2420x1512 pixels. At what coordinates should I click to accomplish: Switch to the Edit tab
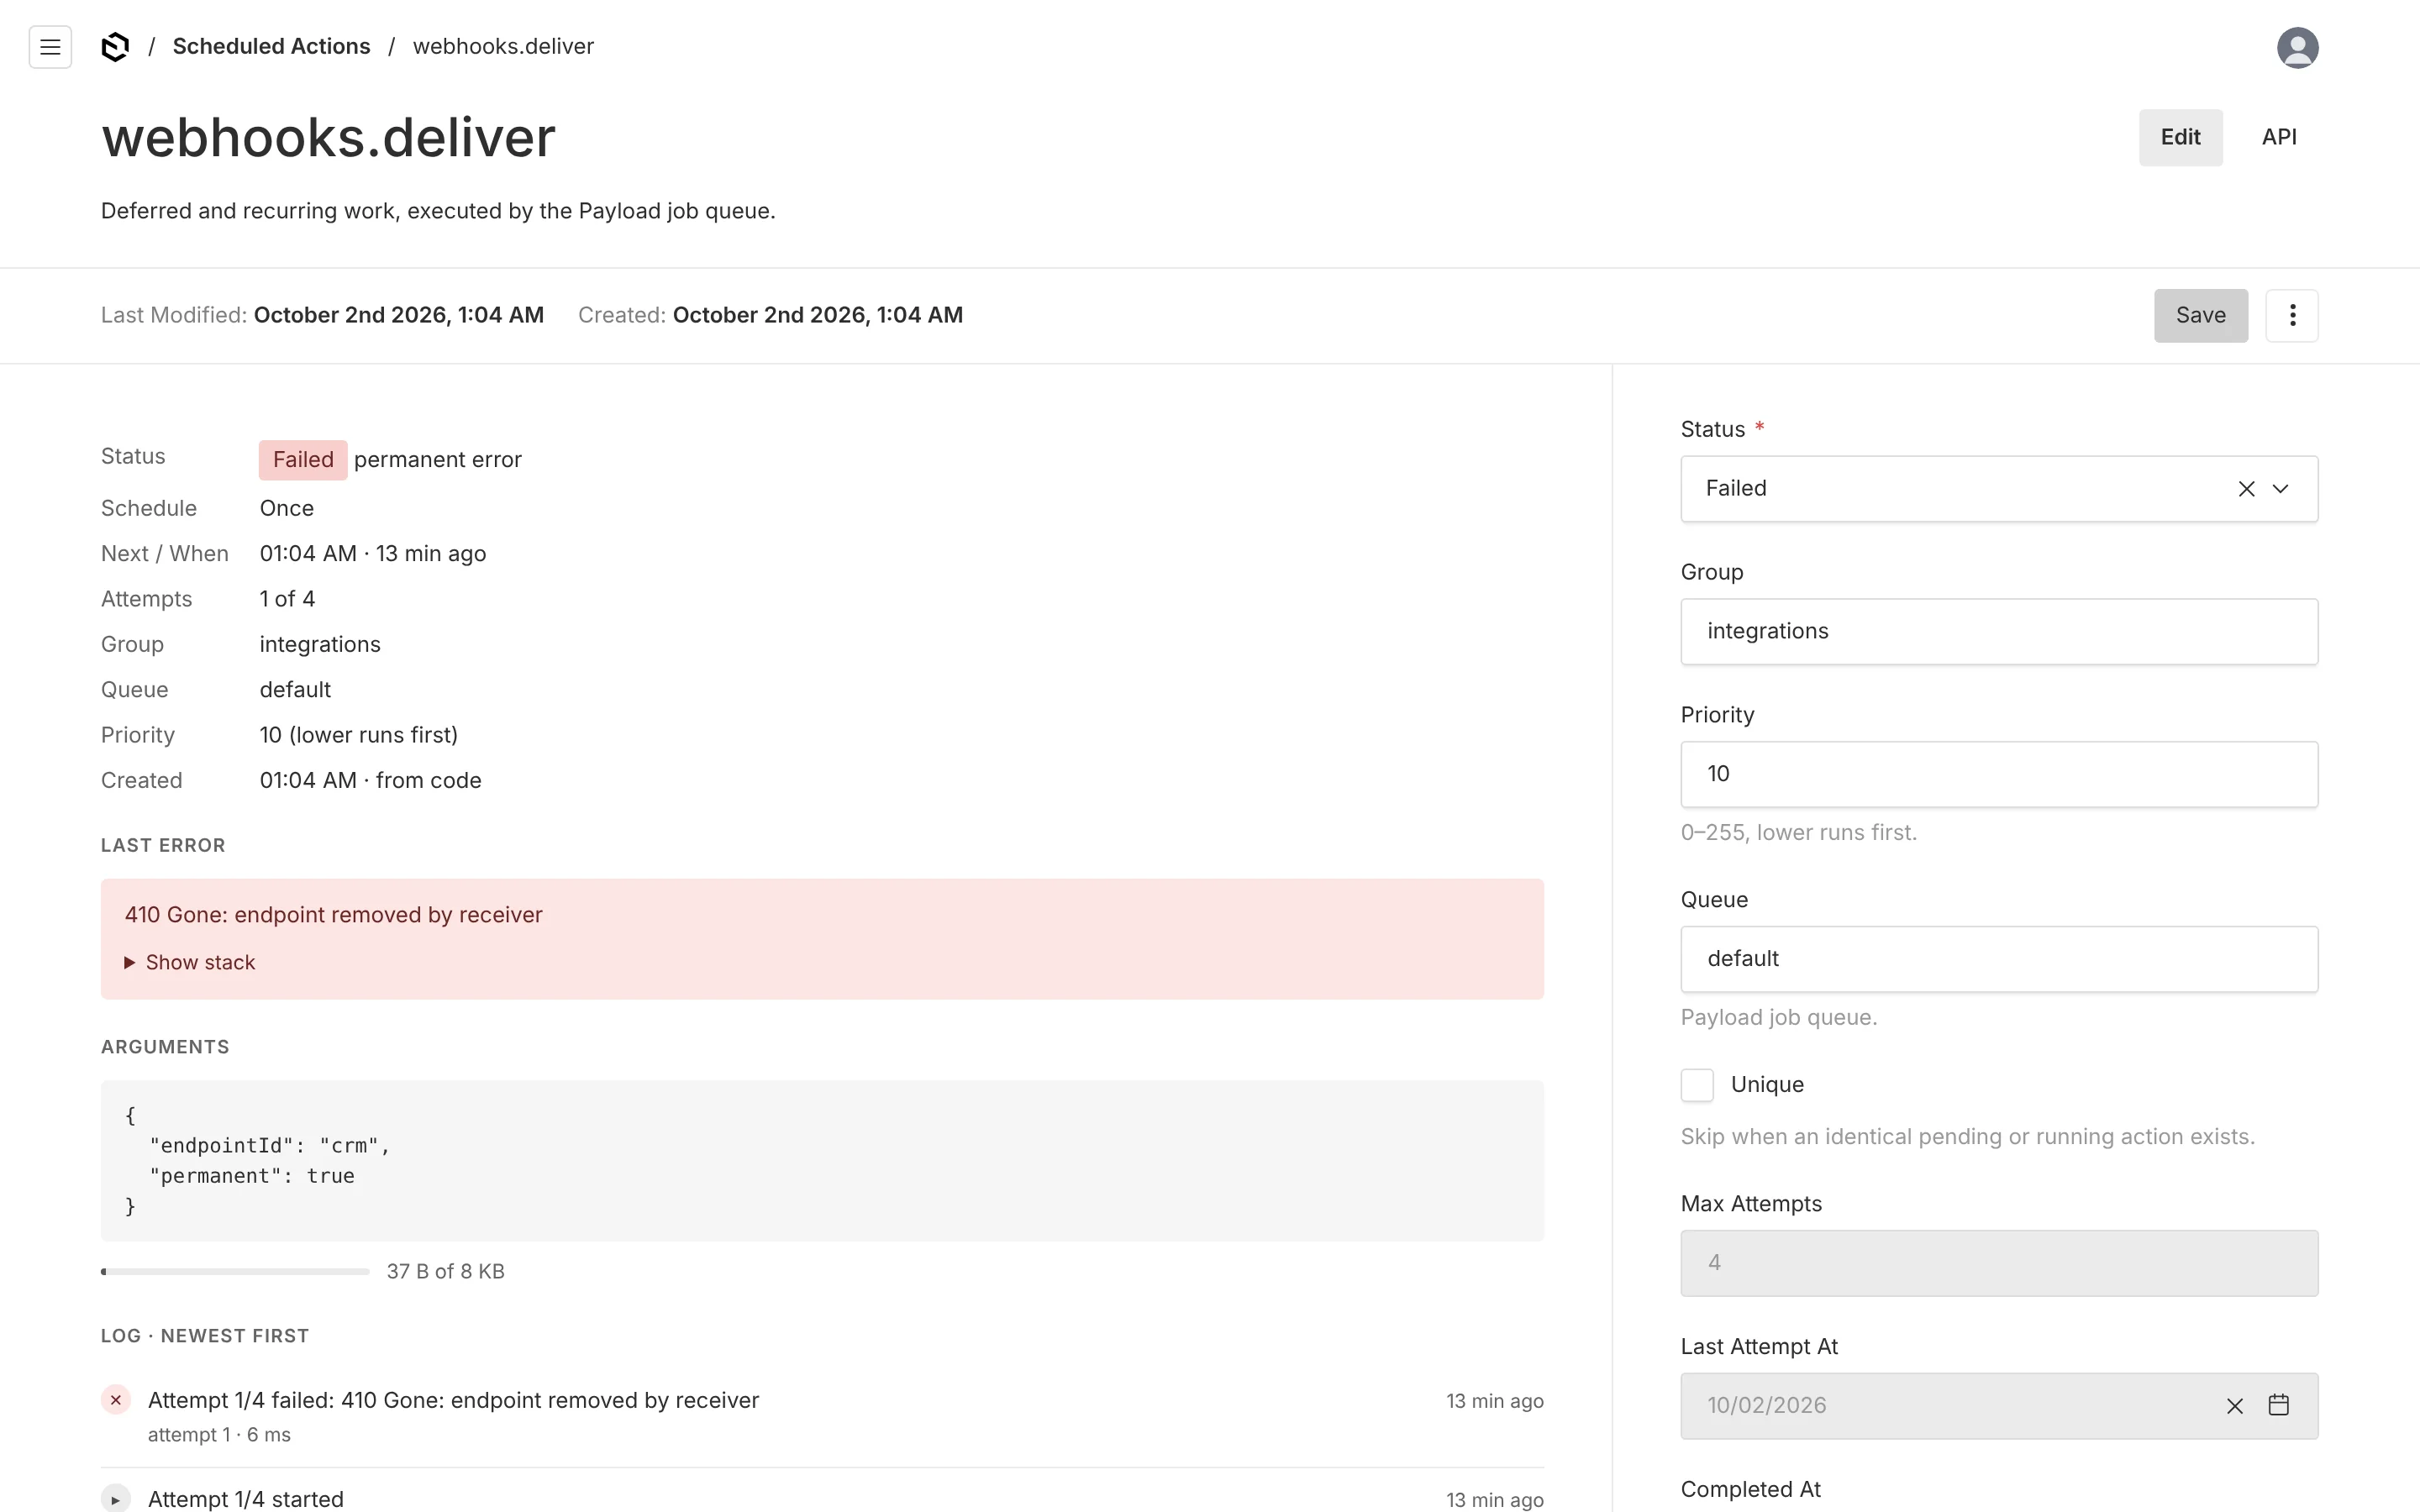click(2180, 138)
